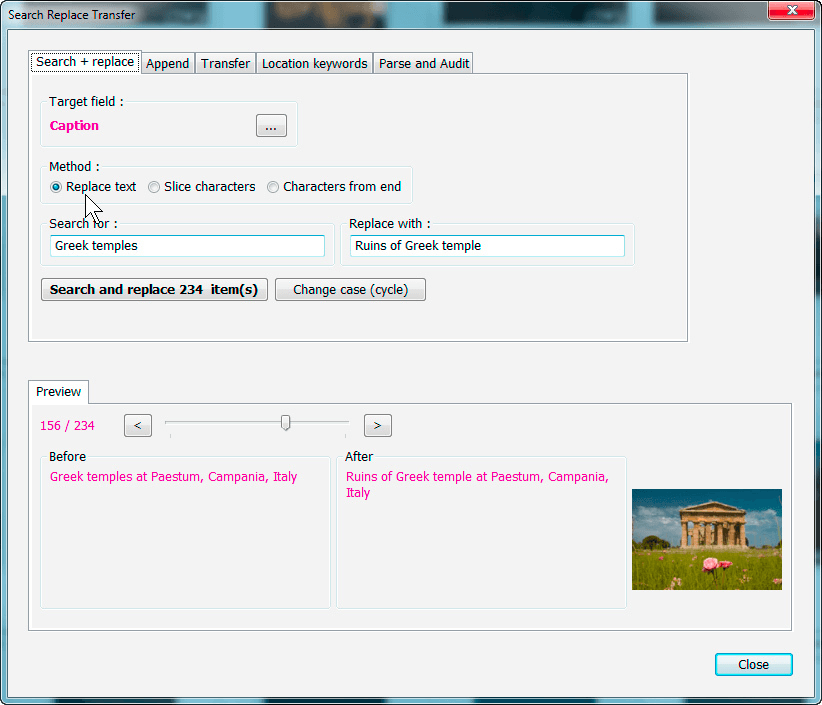Click the Search for input field
Screen dimensions: 822x705
(x=187, y=246)
